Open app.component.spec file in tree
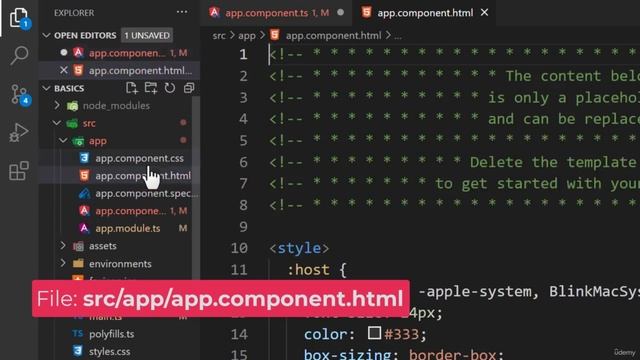This screenshot has height=360, width=640. pos(119,193)
